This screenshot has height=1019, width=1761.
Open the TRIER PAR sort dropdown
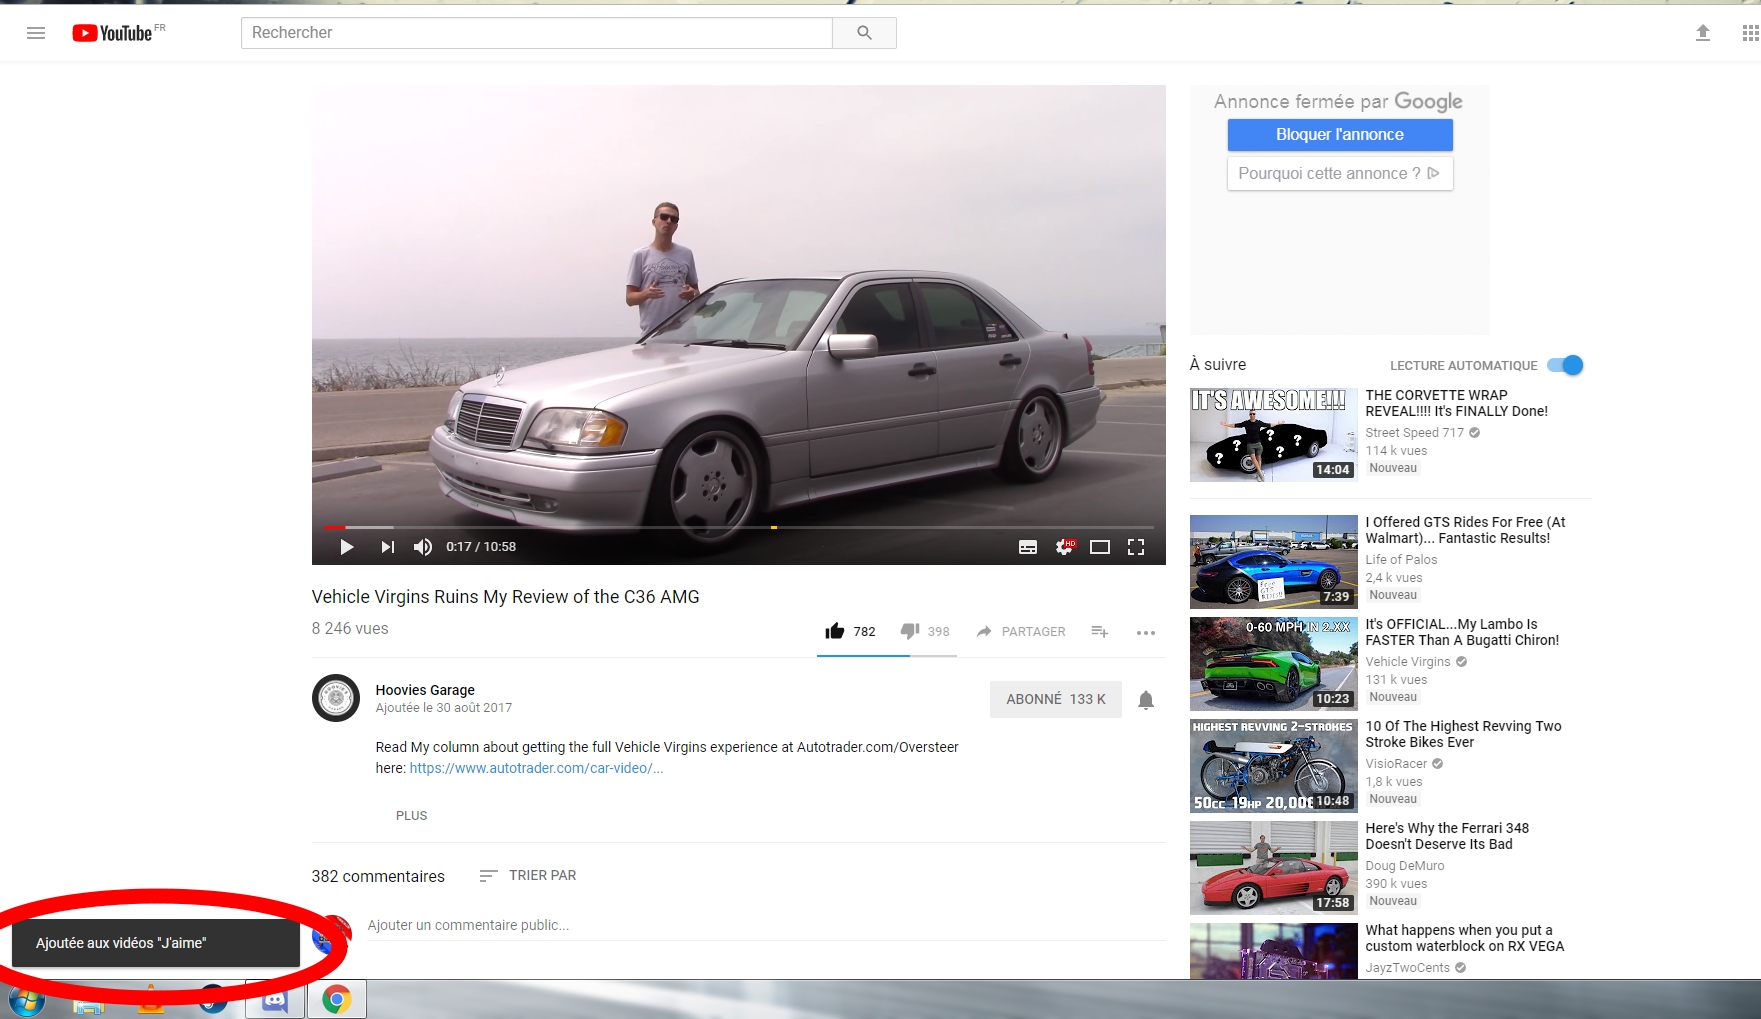528,875
